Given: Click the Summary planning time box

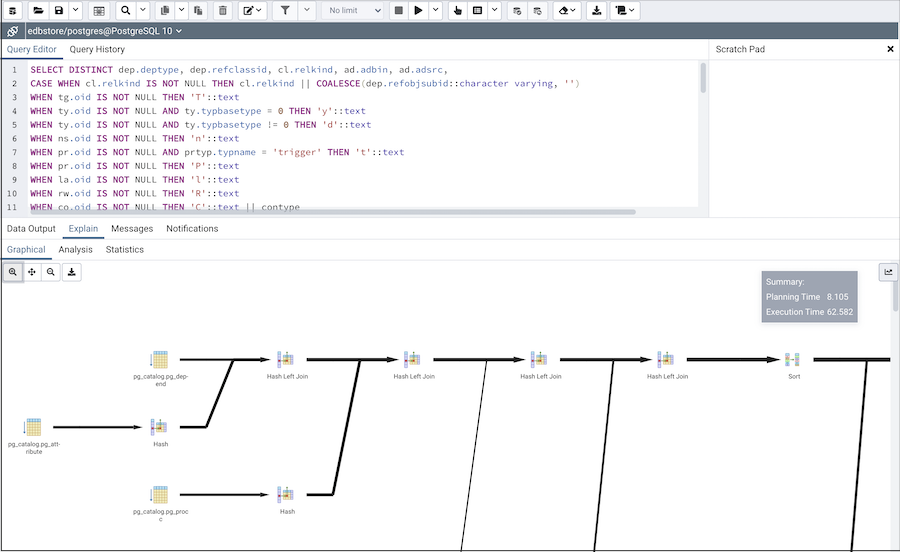Looking at the screenshot, I should 809,297.
